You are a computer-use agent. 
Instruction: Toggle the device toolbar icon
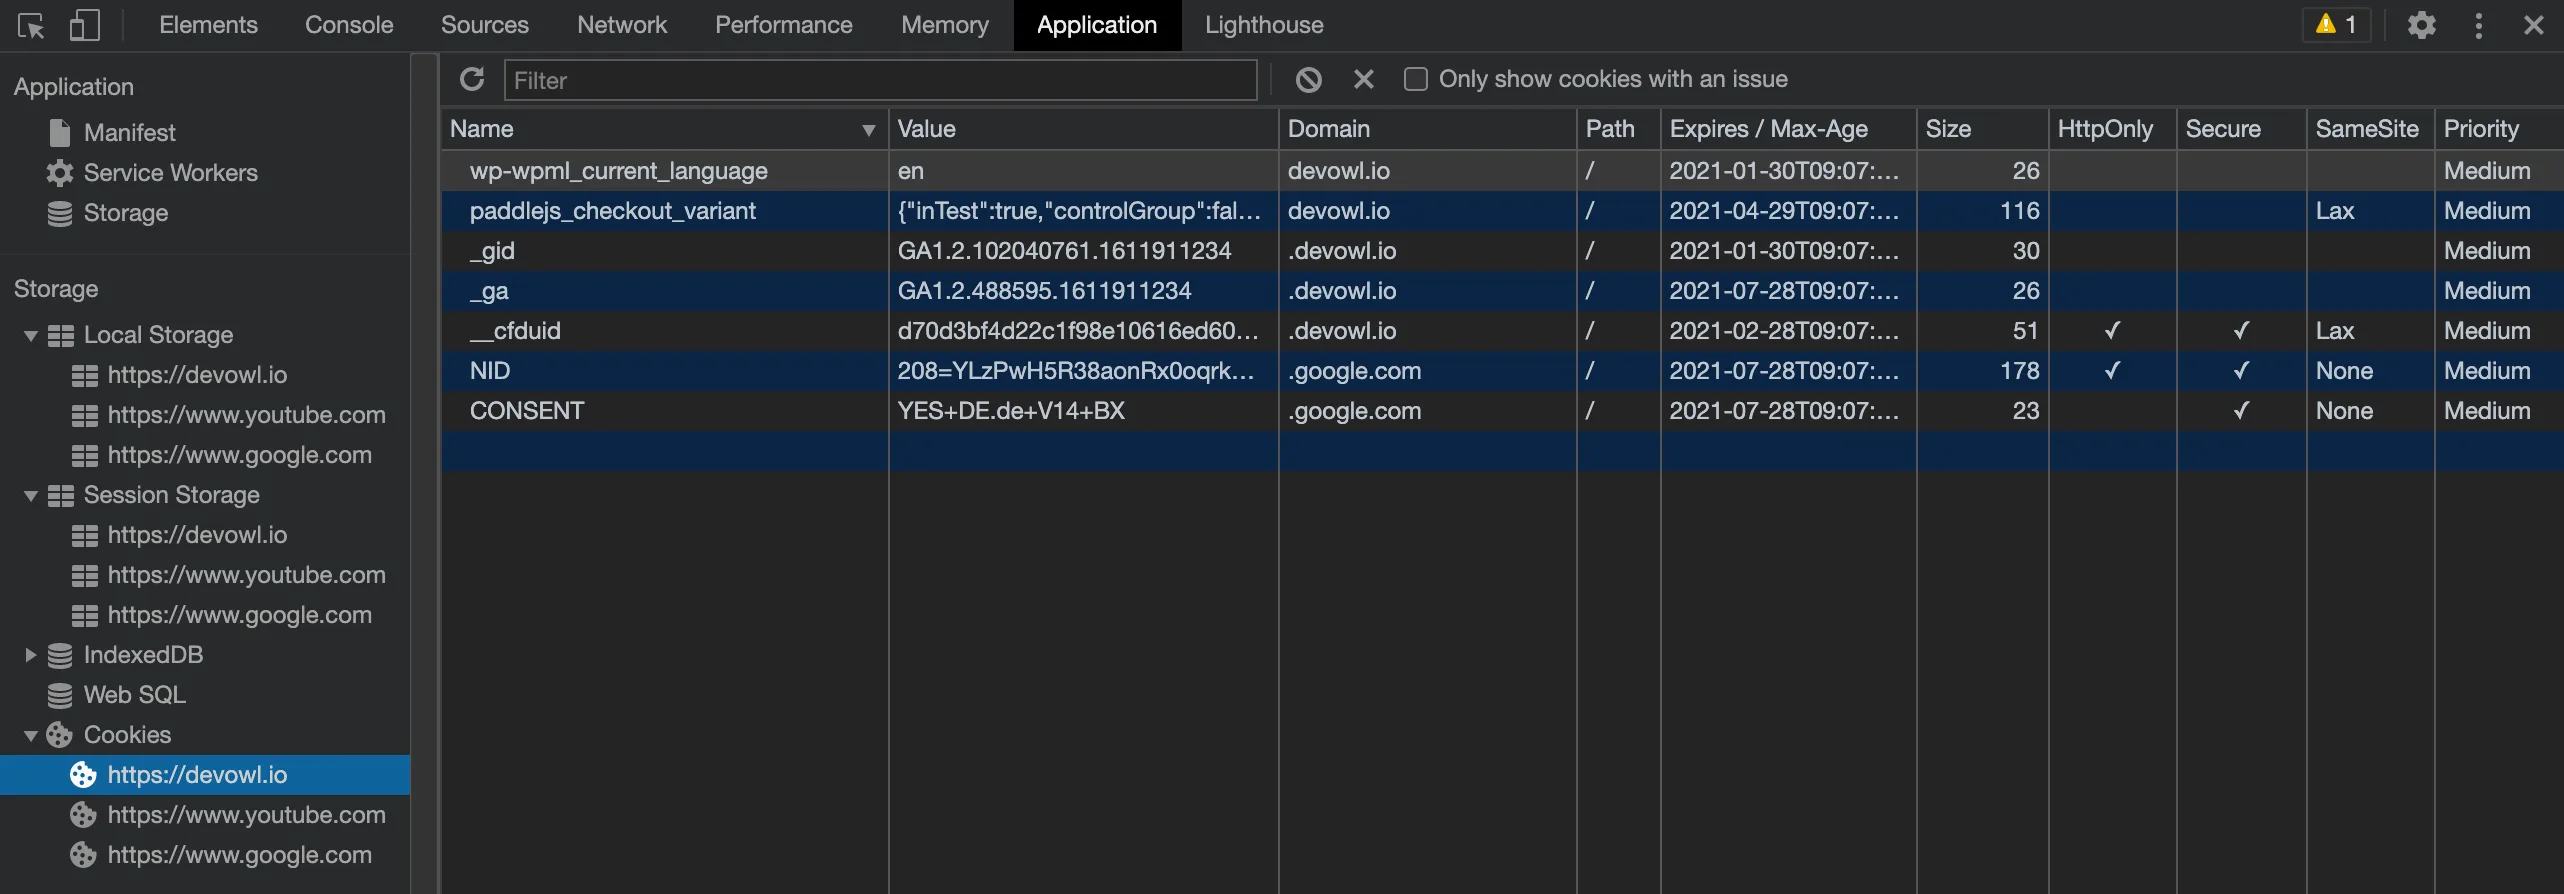coord(85,26)
